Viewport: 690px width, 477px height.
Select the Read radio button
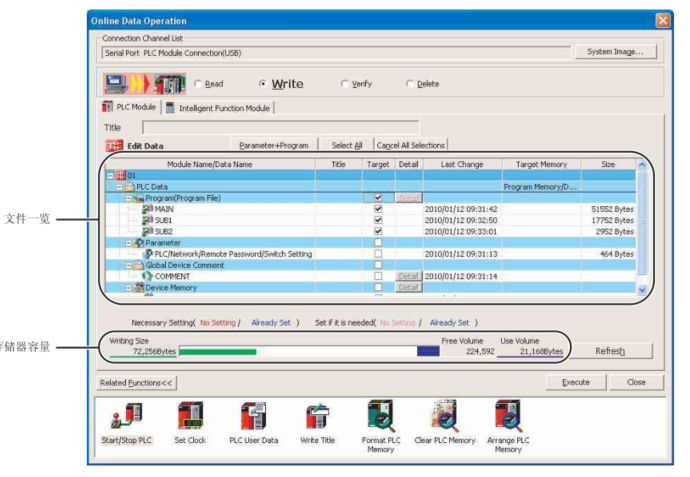pos(198,84)
